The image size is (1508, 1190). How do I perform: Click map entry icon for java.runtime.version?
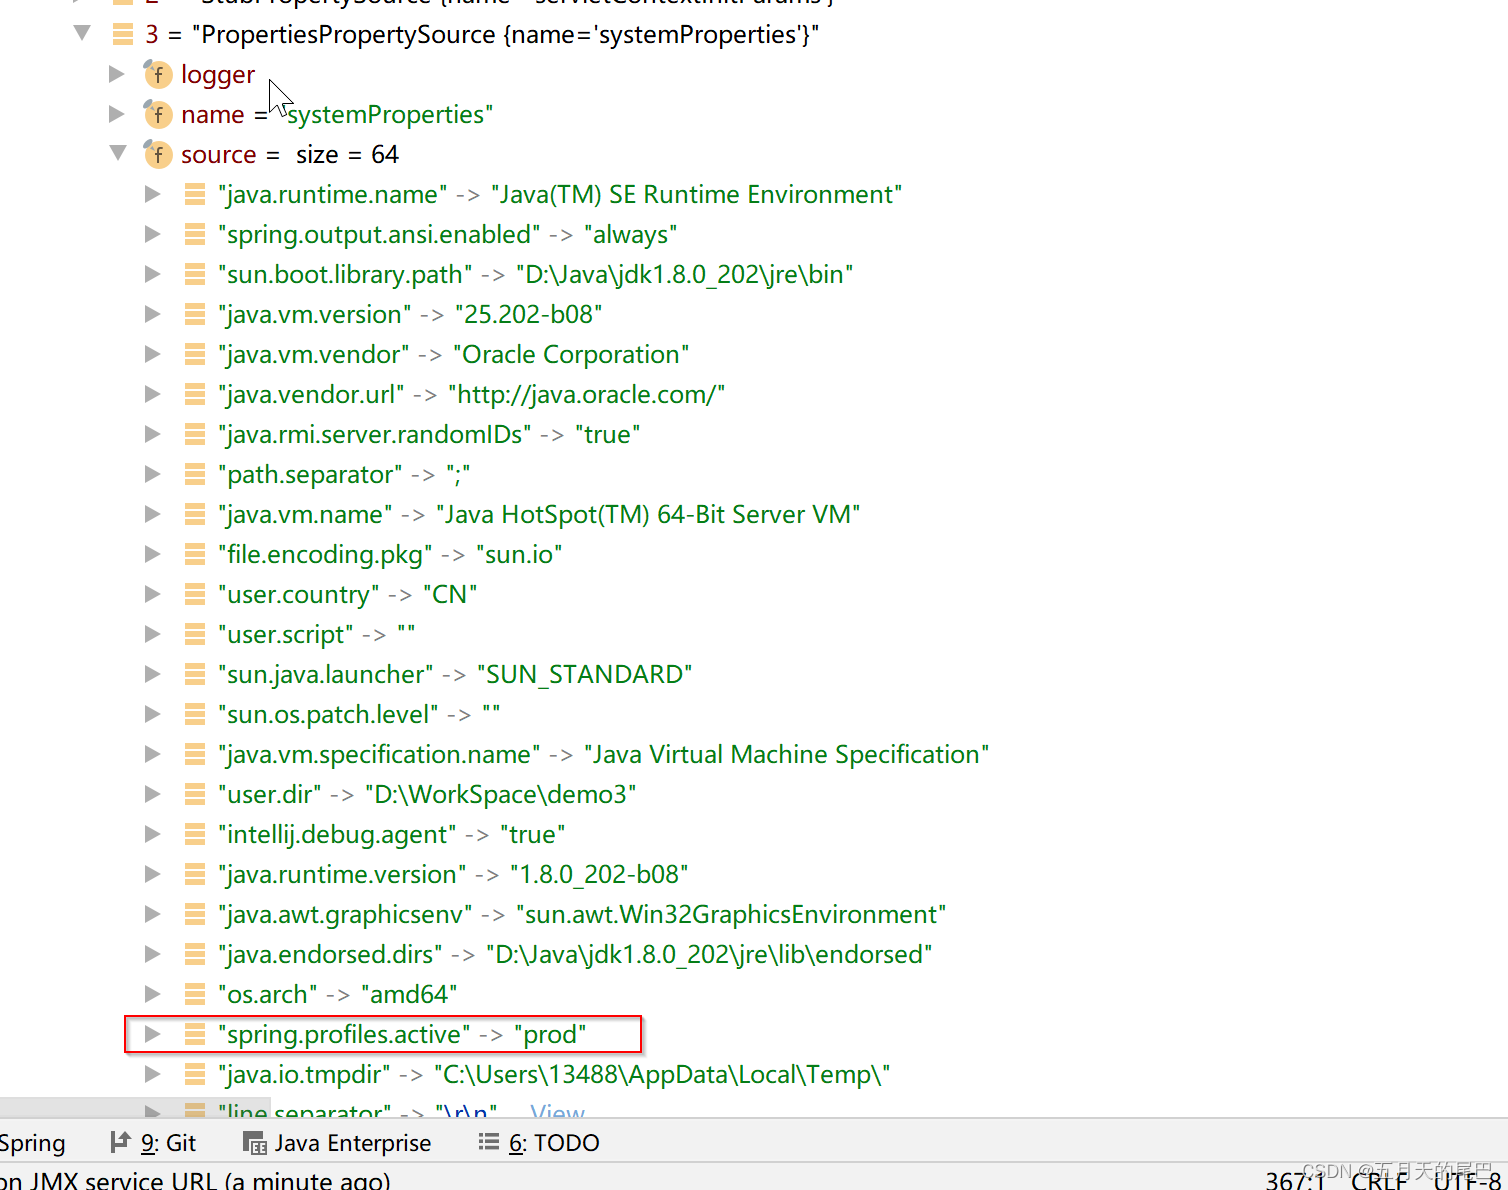(x=195, y=874)
